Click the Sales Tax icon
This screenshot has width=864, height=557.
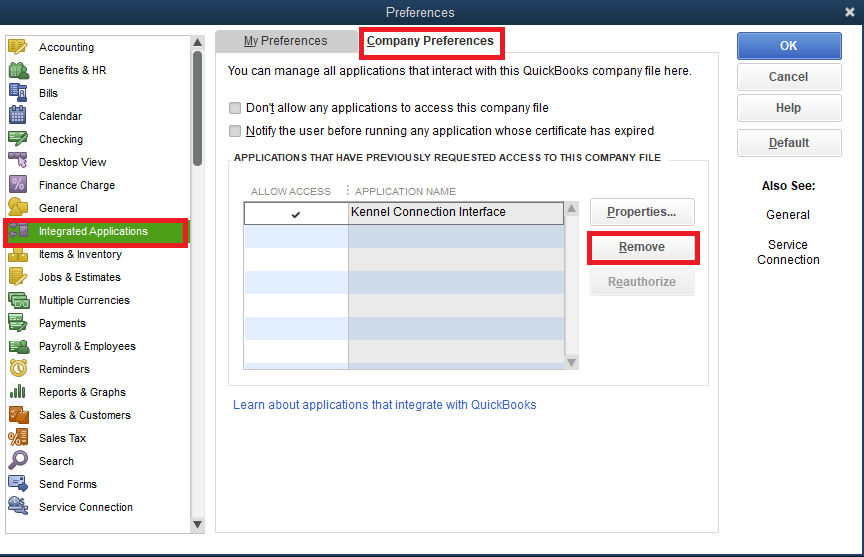[18, 438]
